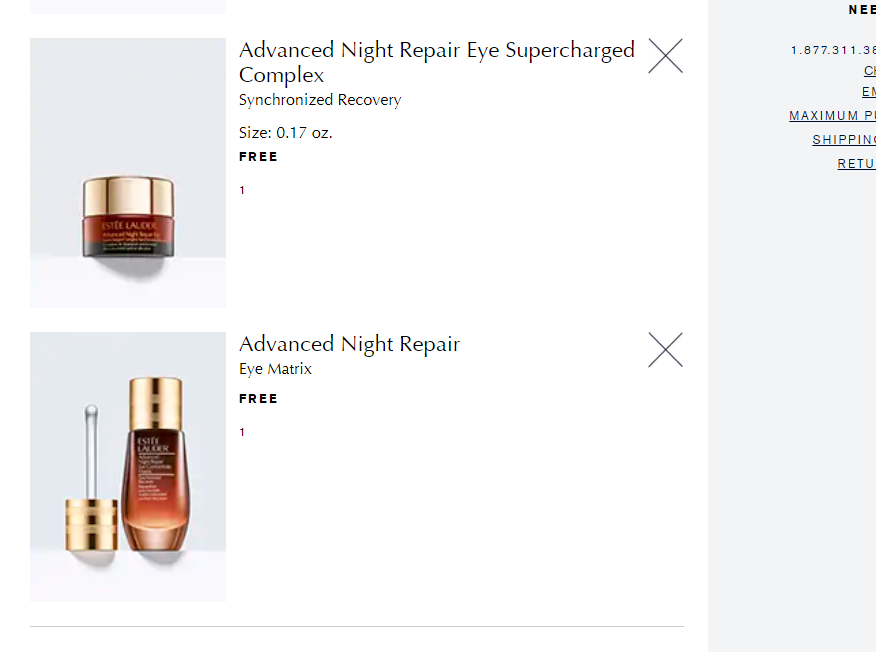Click FREE price label of Eye Supercharged Complex

258,157
